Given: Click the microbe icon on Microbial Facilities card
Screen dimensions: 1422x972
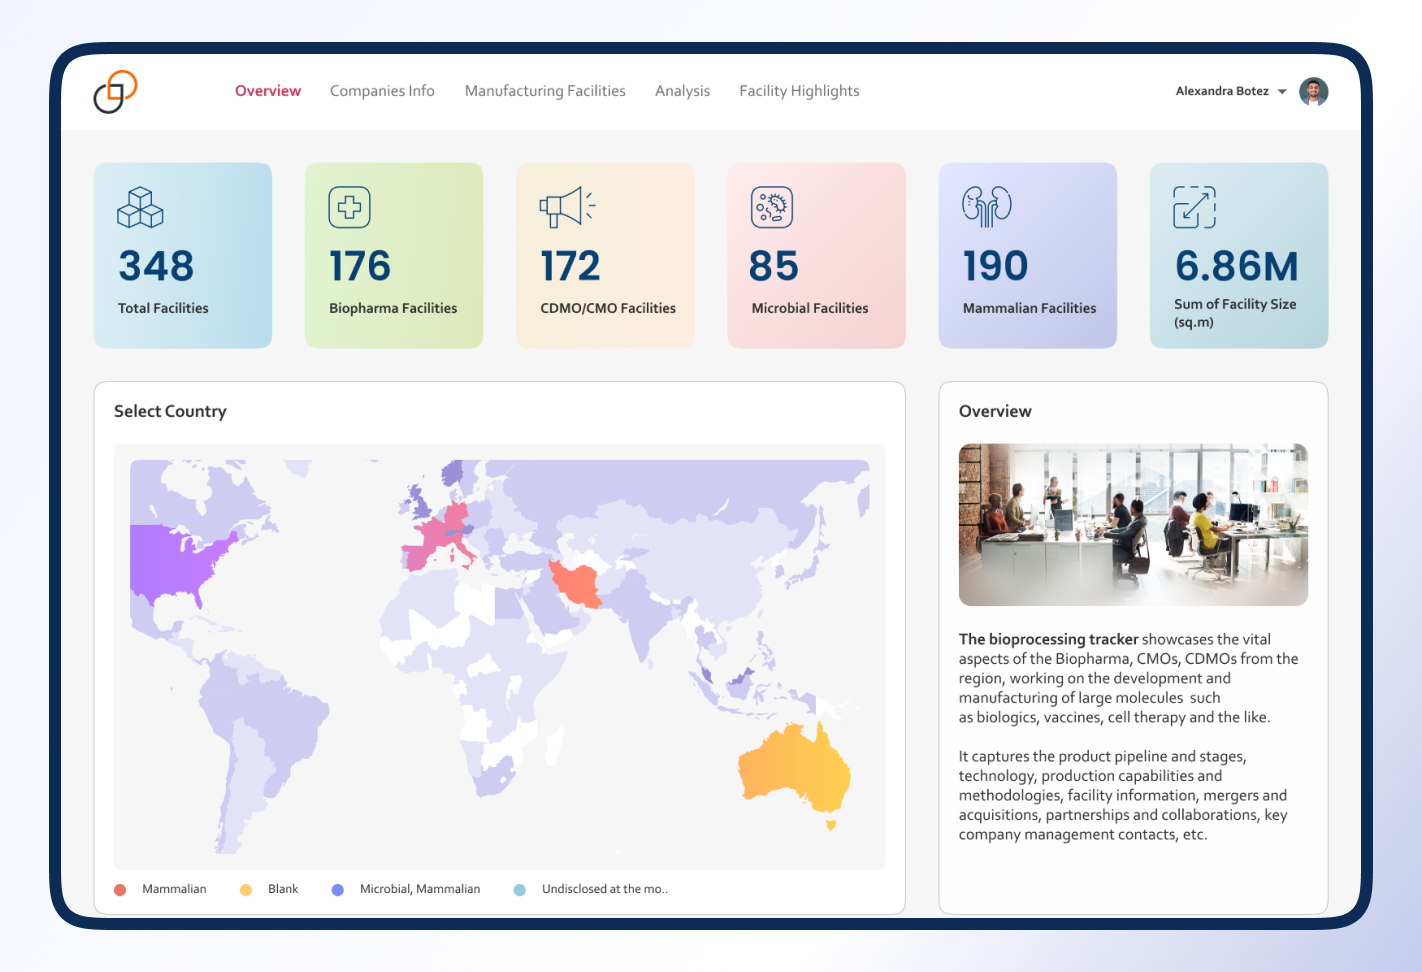Looking at the screenshot, I should click(x=772, y=208).
